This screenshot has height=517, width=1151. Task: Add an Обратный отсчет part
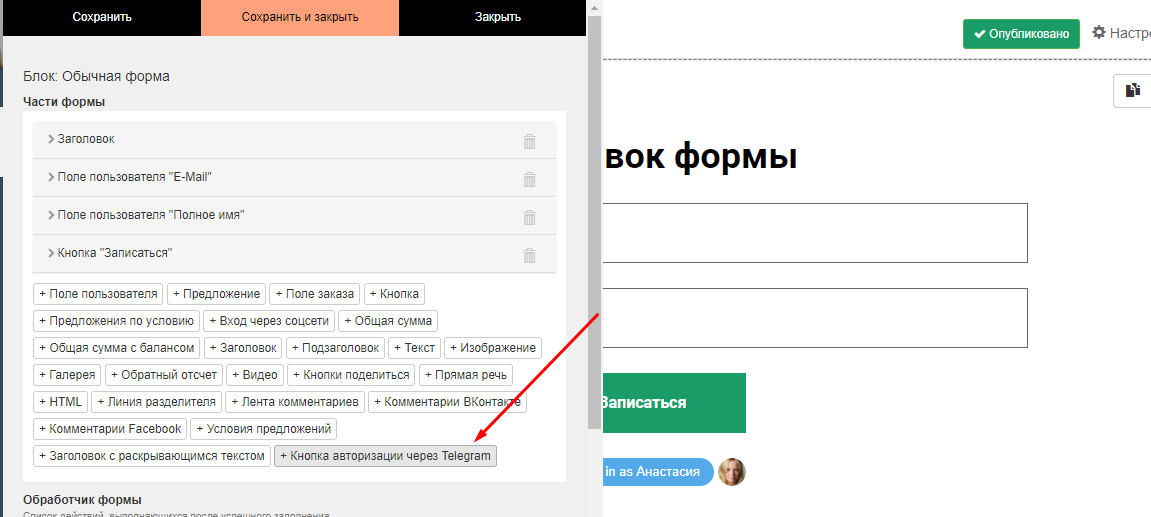164,375
